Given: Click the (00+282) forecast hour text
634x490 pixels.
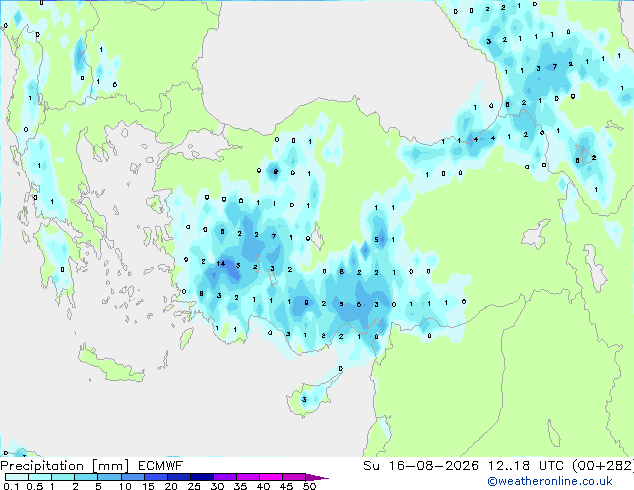Looking at the screenshot, I should coord(602,466).
